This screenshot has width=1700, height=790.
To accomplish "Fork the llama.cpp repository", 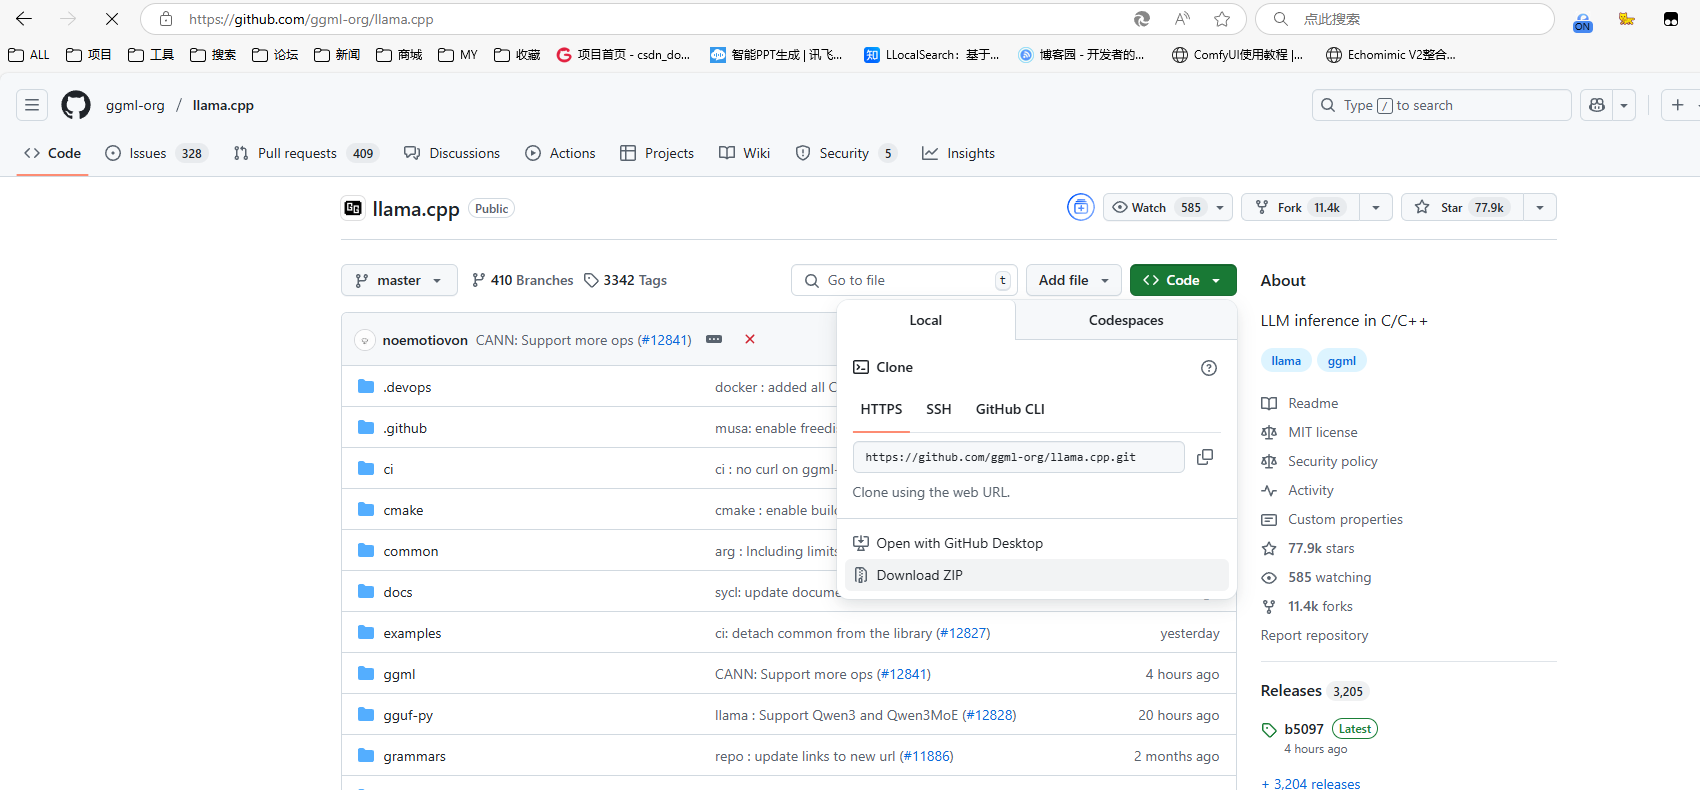I will 1301,207.
